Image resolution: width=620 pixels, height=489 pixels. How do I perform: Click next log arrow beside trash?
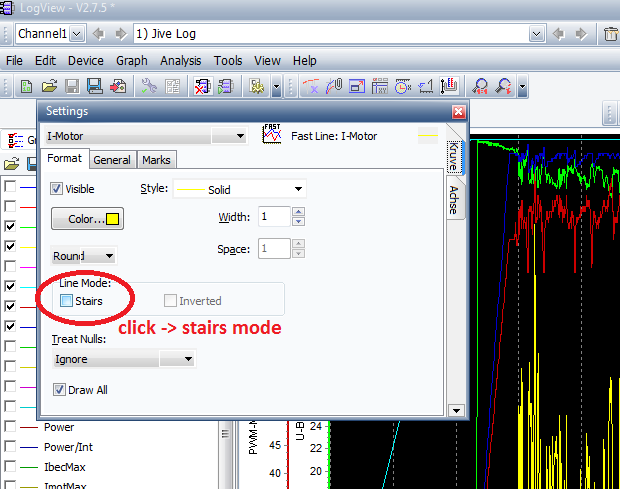(x=581, y=34)
